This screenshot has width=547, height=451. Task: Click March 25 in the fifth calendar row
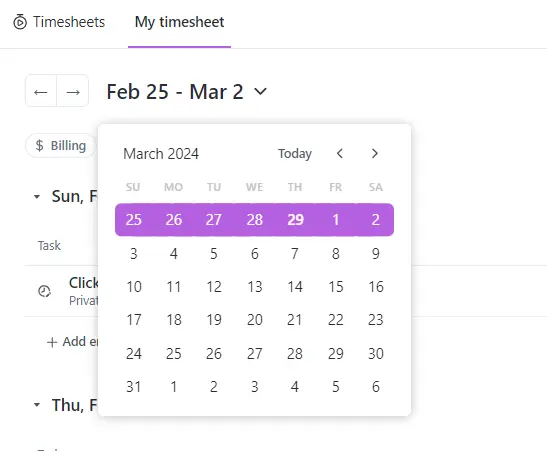[x=174, y=354]
